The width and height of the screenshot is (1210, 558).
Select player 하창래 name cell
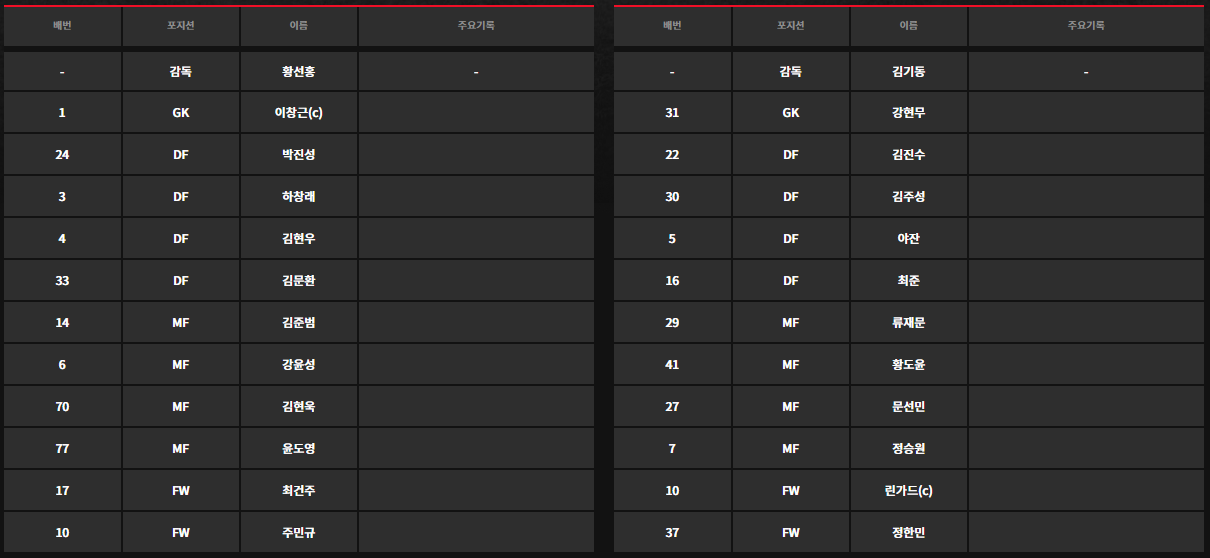[299, 197]
